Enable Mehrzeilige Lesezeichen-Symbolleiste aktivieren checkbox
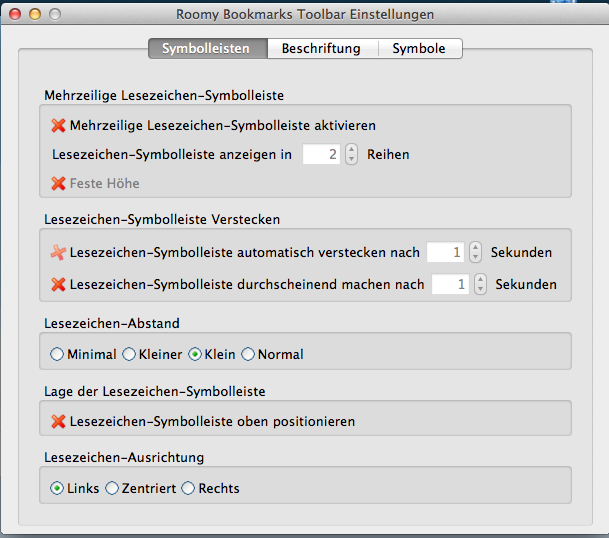609x538 pixels. [x=58, y=126]
